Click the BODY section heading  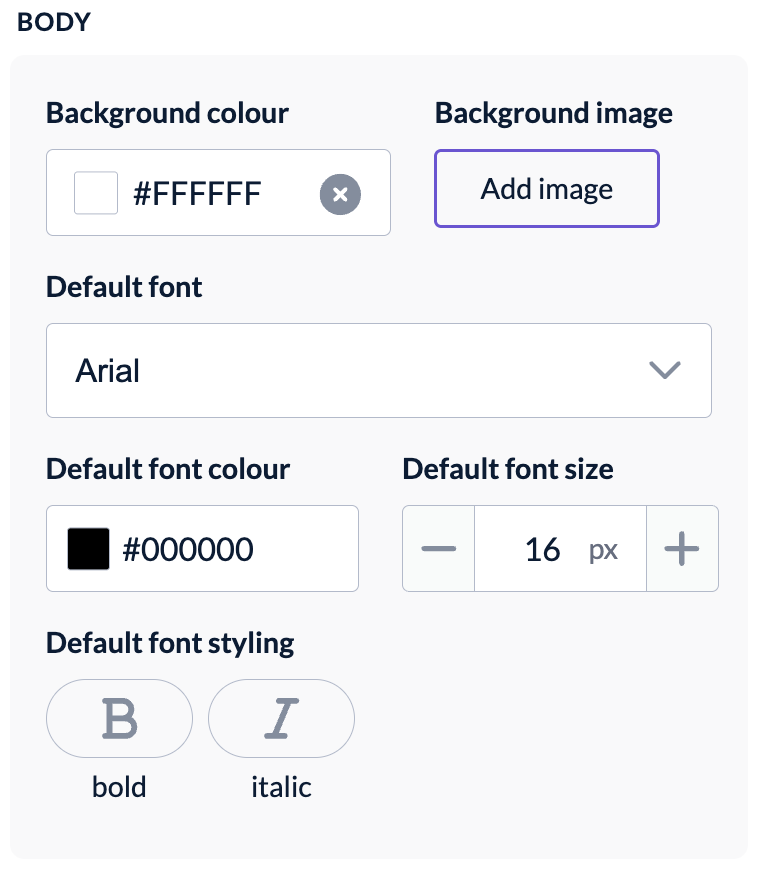click(54, 22)
